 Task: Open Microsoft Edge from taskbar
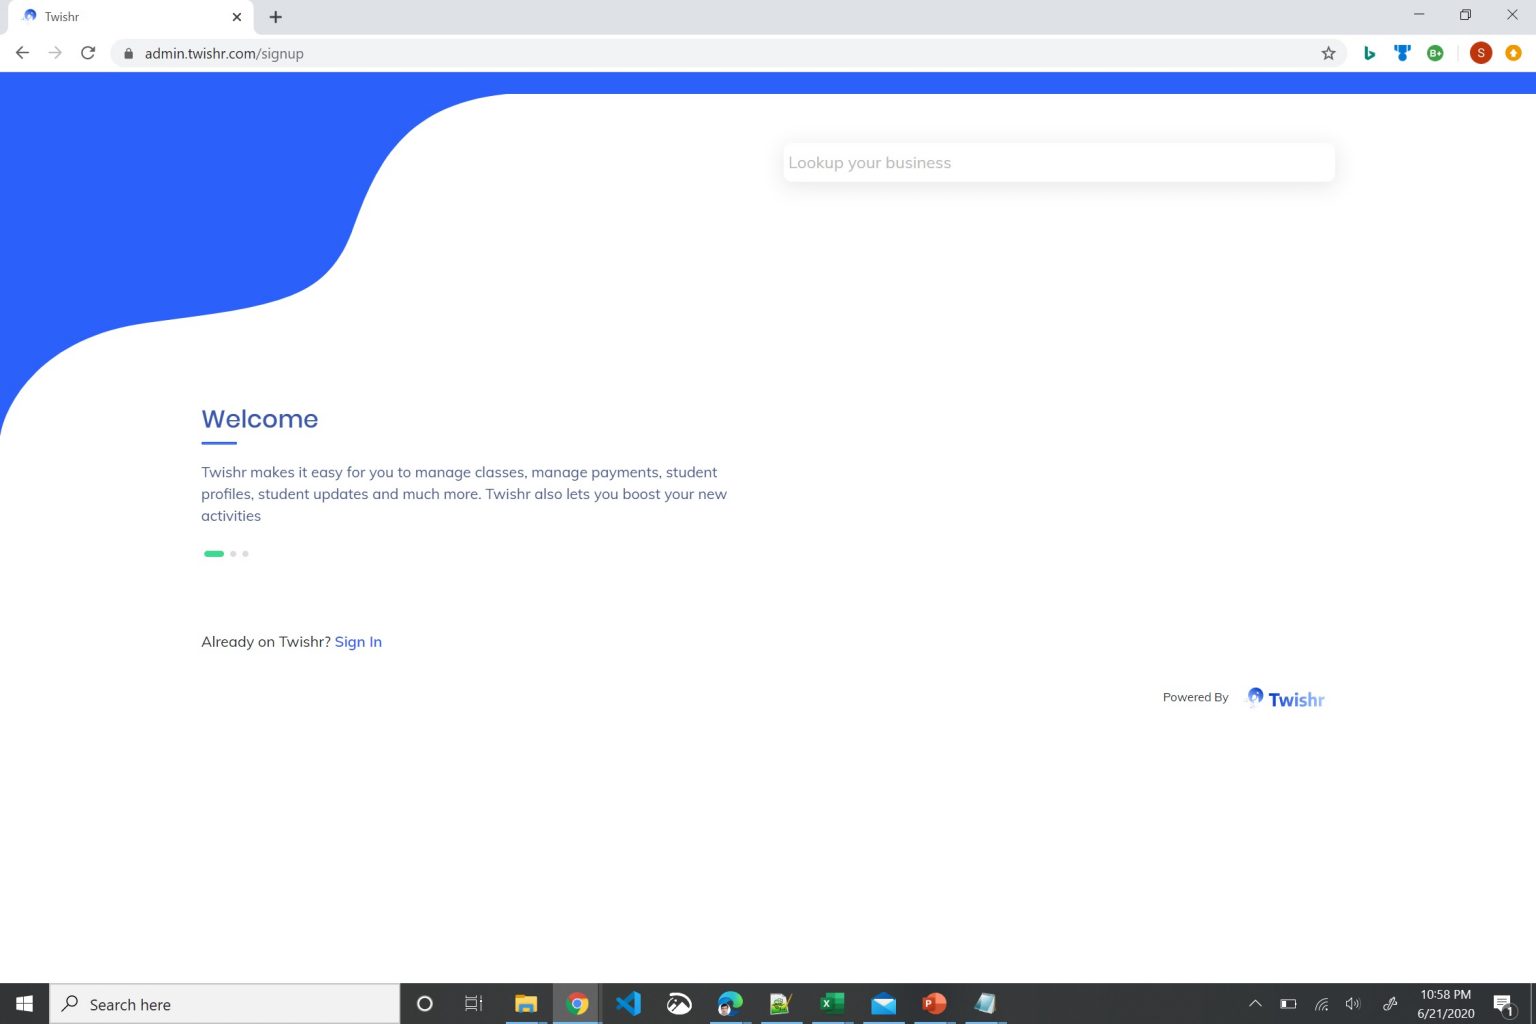pyautogui.click(x=730, y=1004)
